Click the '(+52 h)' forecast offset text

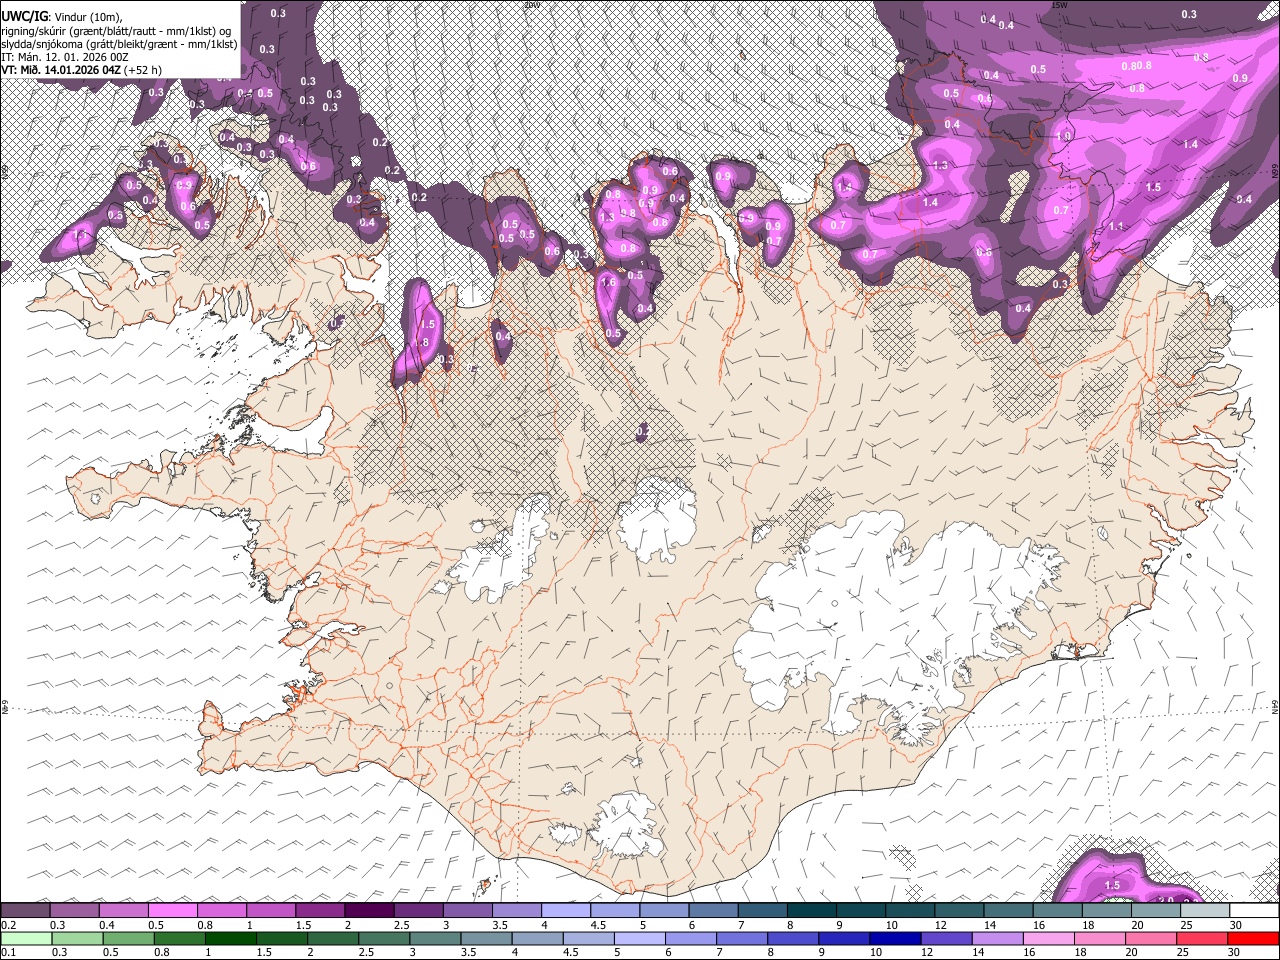tap(143, 70)
